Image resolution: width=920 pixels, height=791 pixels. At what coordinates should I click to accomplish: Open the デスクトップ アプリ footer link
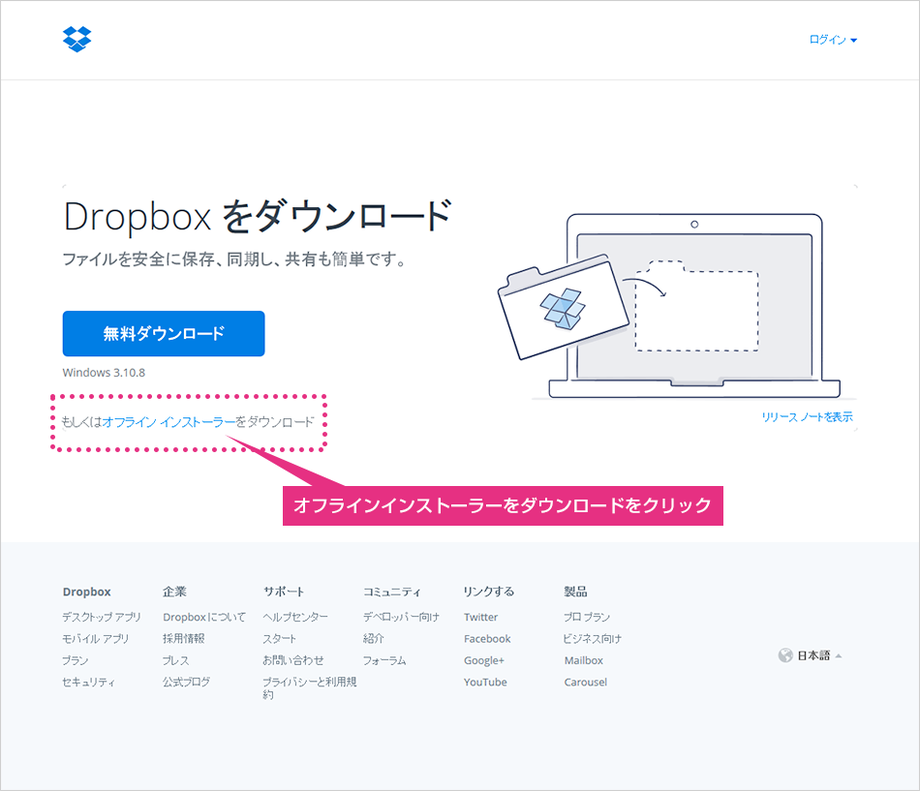(102, 617)
